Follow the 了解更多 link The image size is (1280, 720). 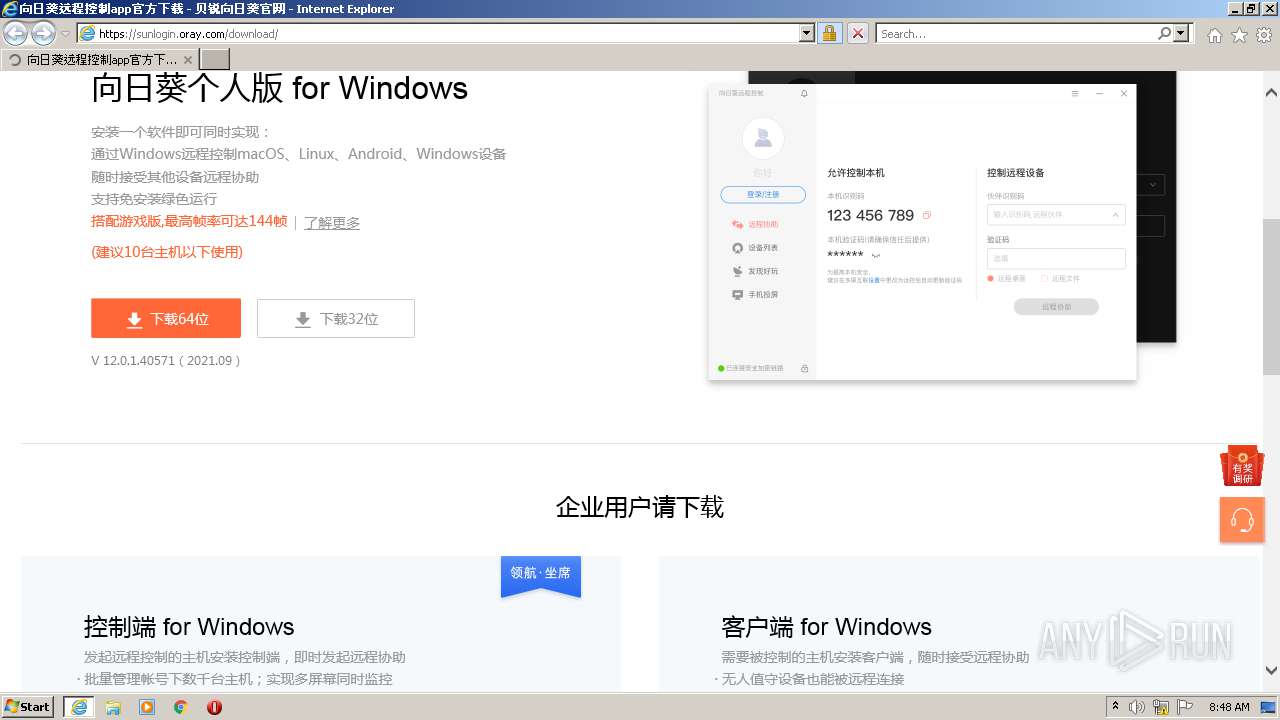pos(332,222)
